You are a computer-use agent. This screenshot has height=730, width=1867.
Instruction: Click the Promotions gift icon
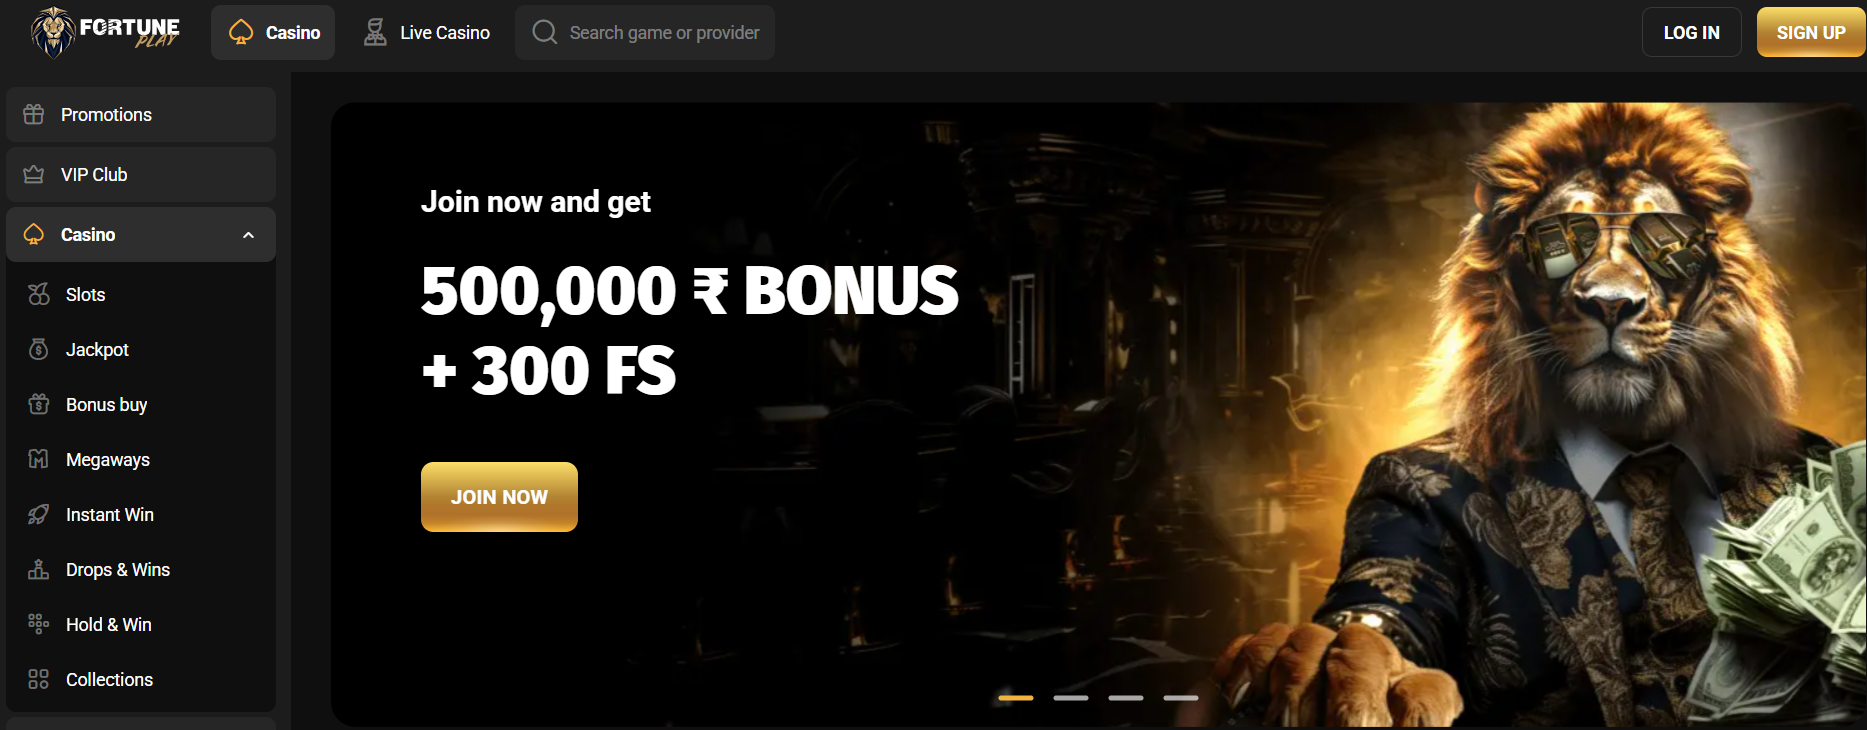pos(34,114)
